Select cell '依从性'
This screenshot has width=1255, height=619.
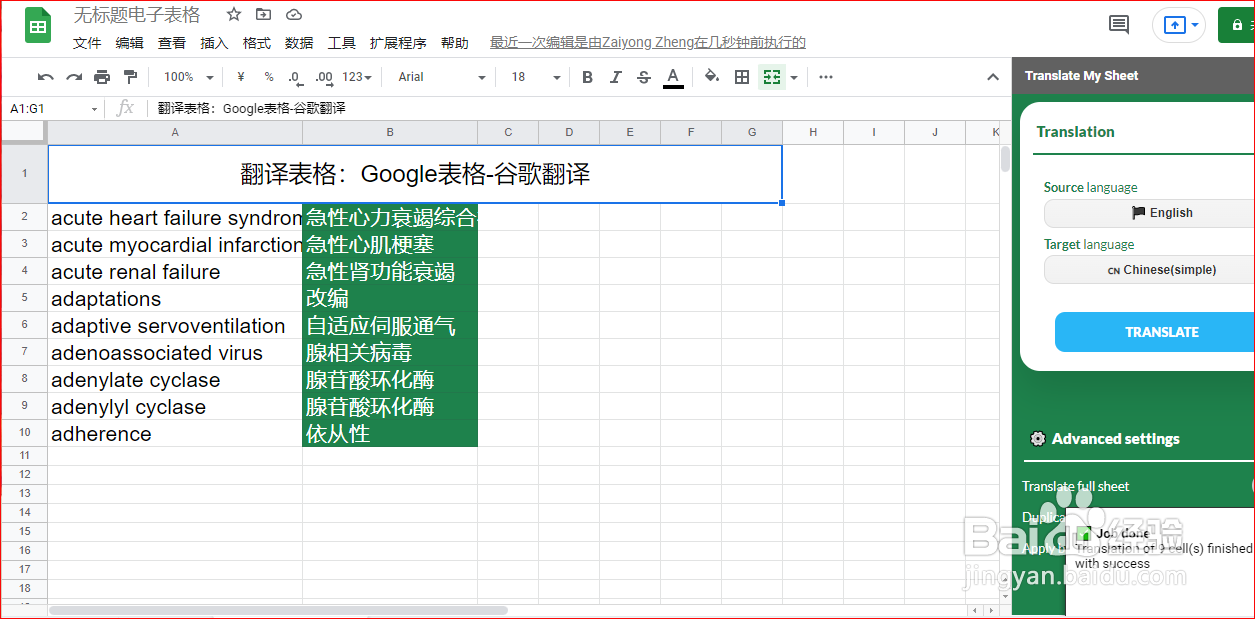coord(390,434)
